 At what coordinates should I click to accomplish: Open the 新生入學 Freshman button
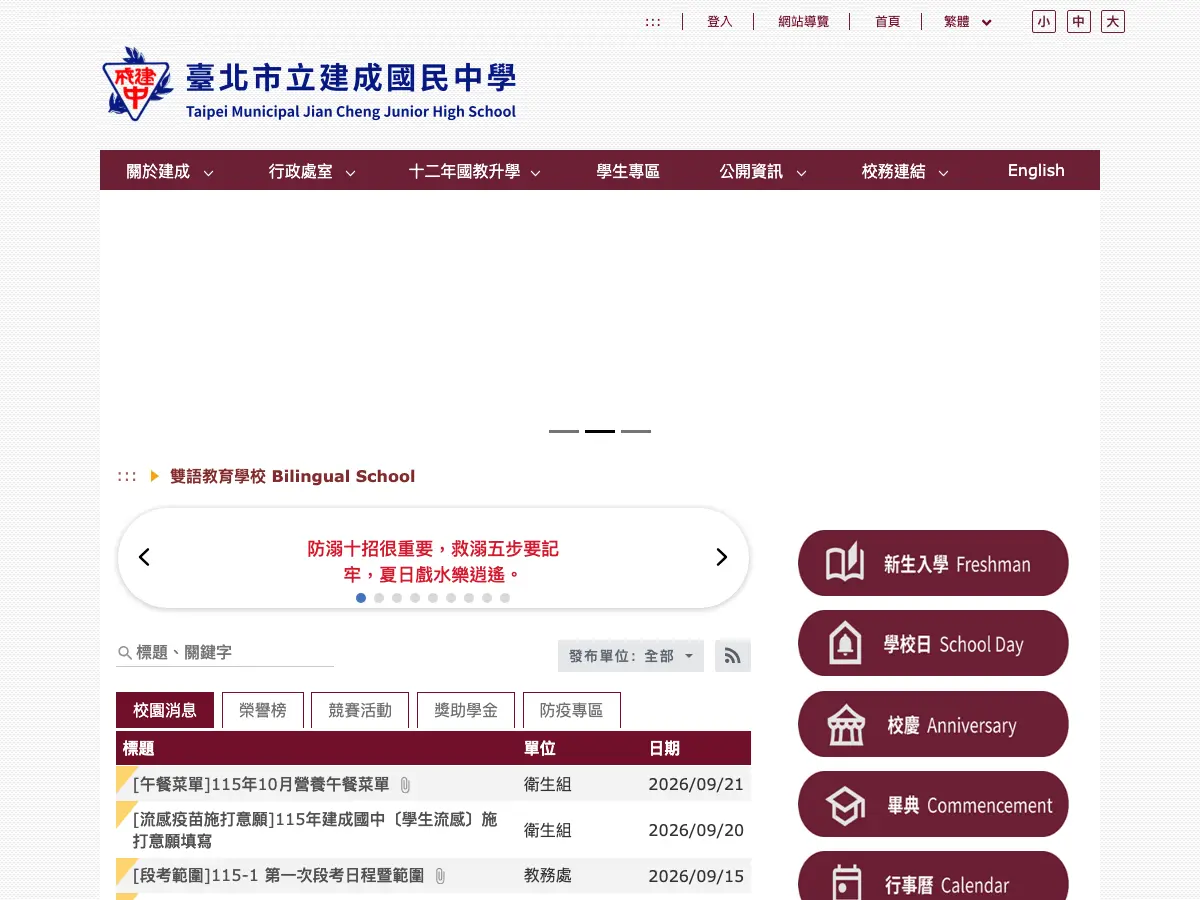click(933, 563)
